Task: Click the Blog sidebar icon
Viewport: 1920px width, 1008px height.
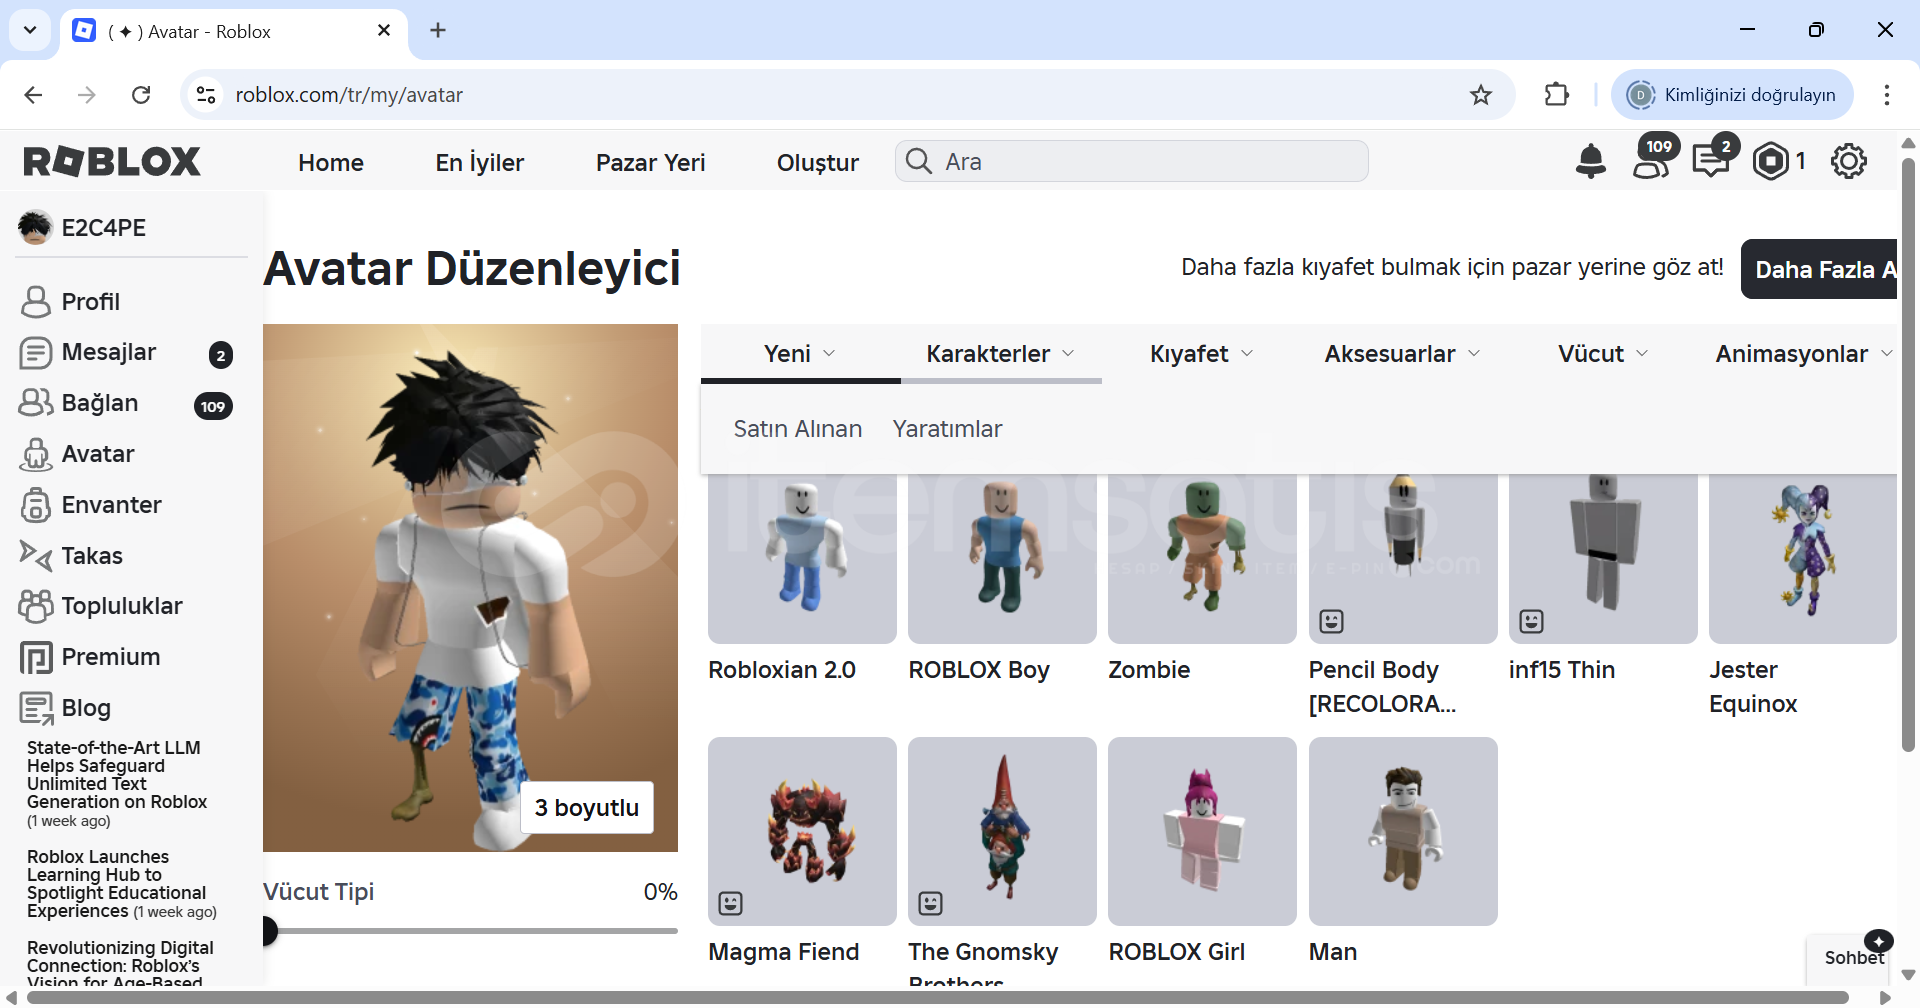Action: (x=36, y=708)
